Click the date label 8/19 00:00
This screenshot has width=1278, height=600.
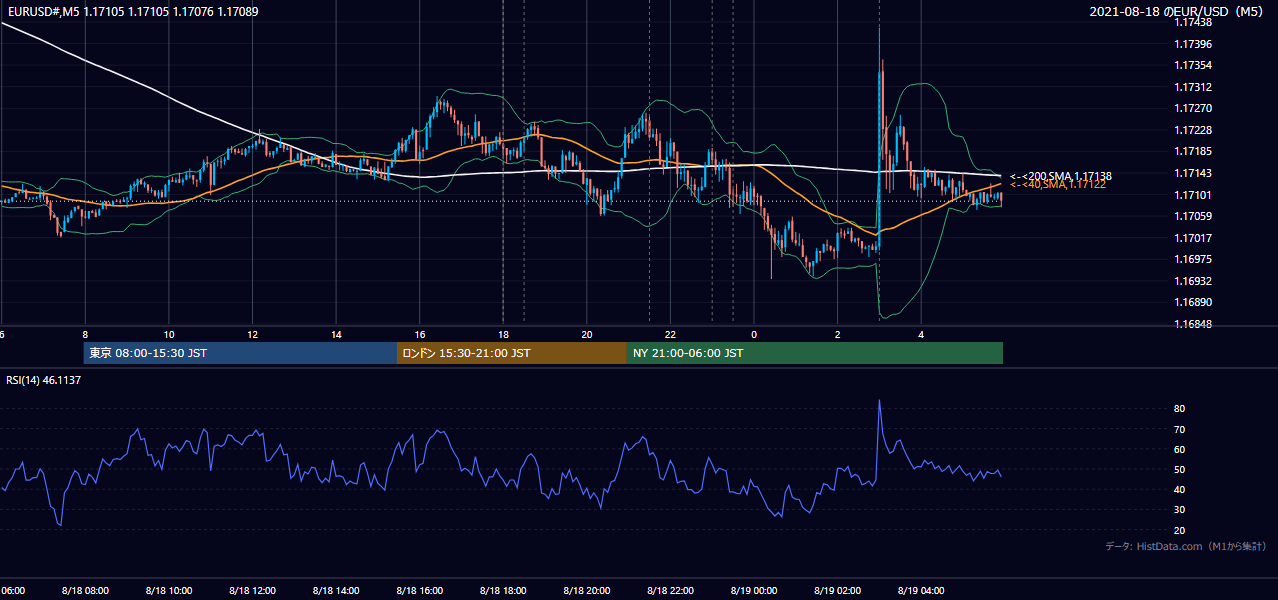(x=754, y=590)
